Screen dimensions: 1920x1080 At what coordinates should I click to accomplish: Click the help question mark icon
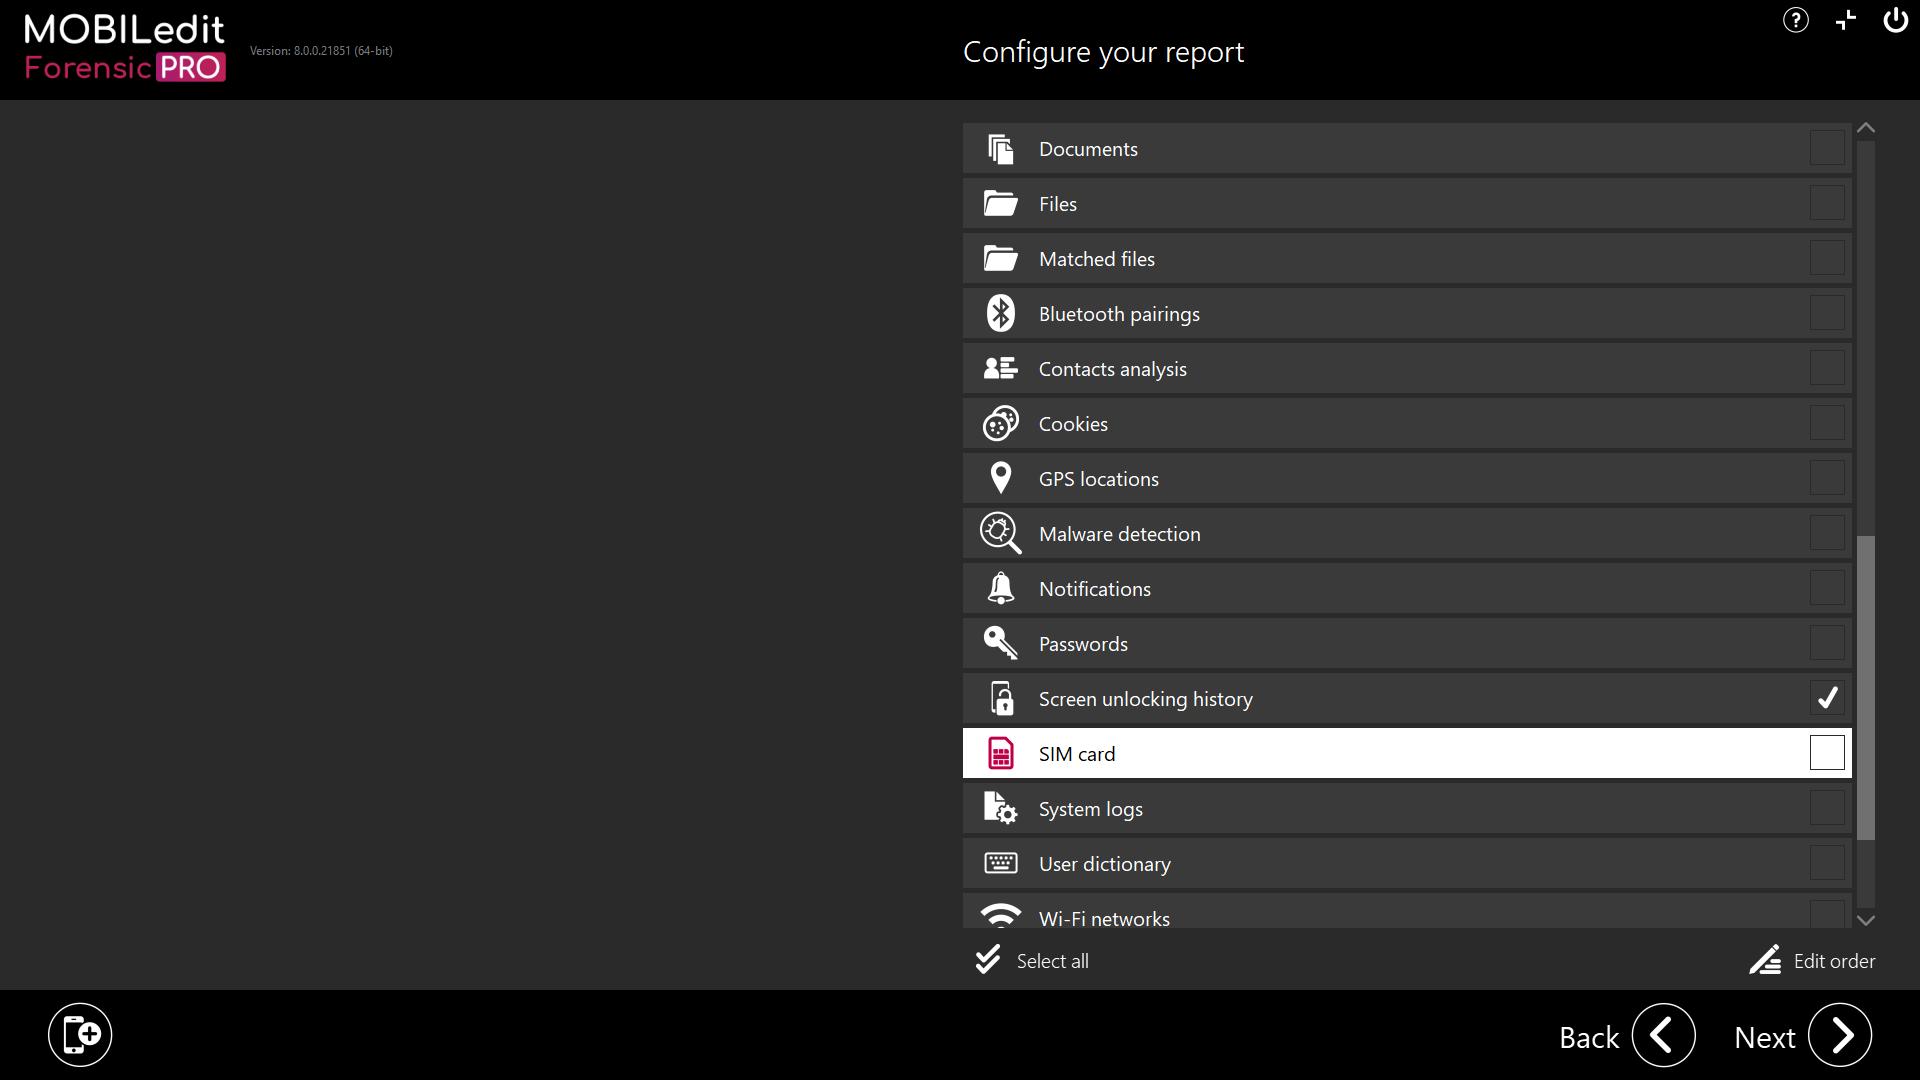(1795, 20)
